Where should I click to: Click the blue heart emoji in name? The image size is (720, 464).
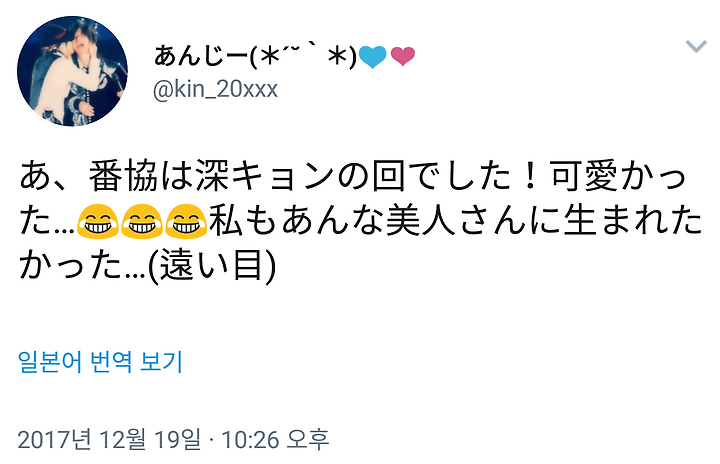372,57
